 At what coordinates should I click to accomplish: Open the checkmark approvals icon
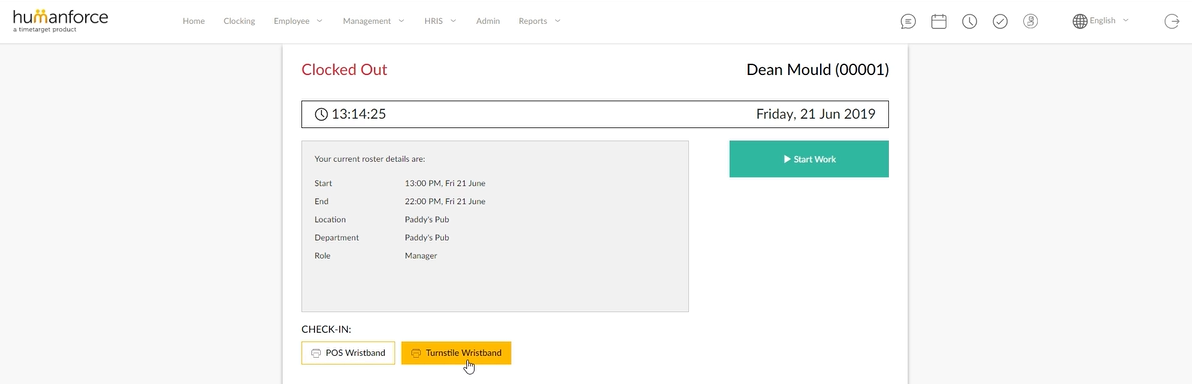tap(1000, 21)
